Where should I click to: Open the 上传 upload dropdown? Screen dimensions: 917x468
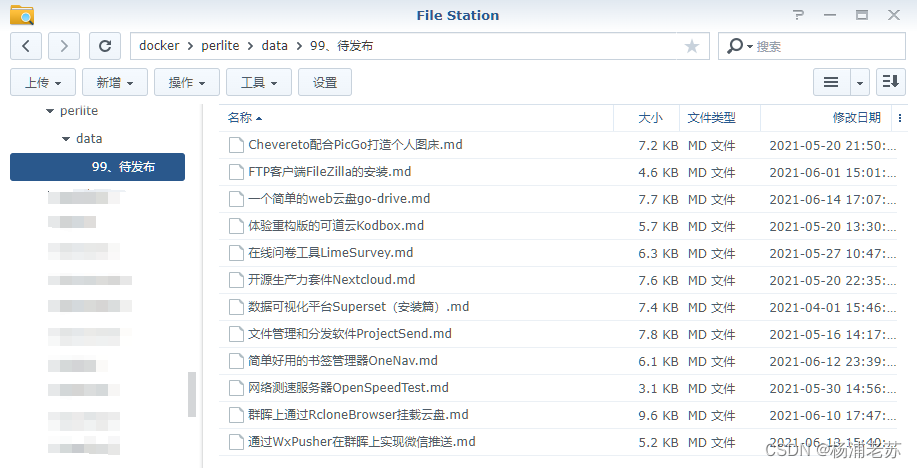tap(43, 82)
